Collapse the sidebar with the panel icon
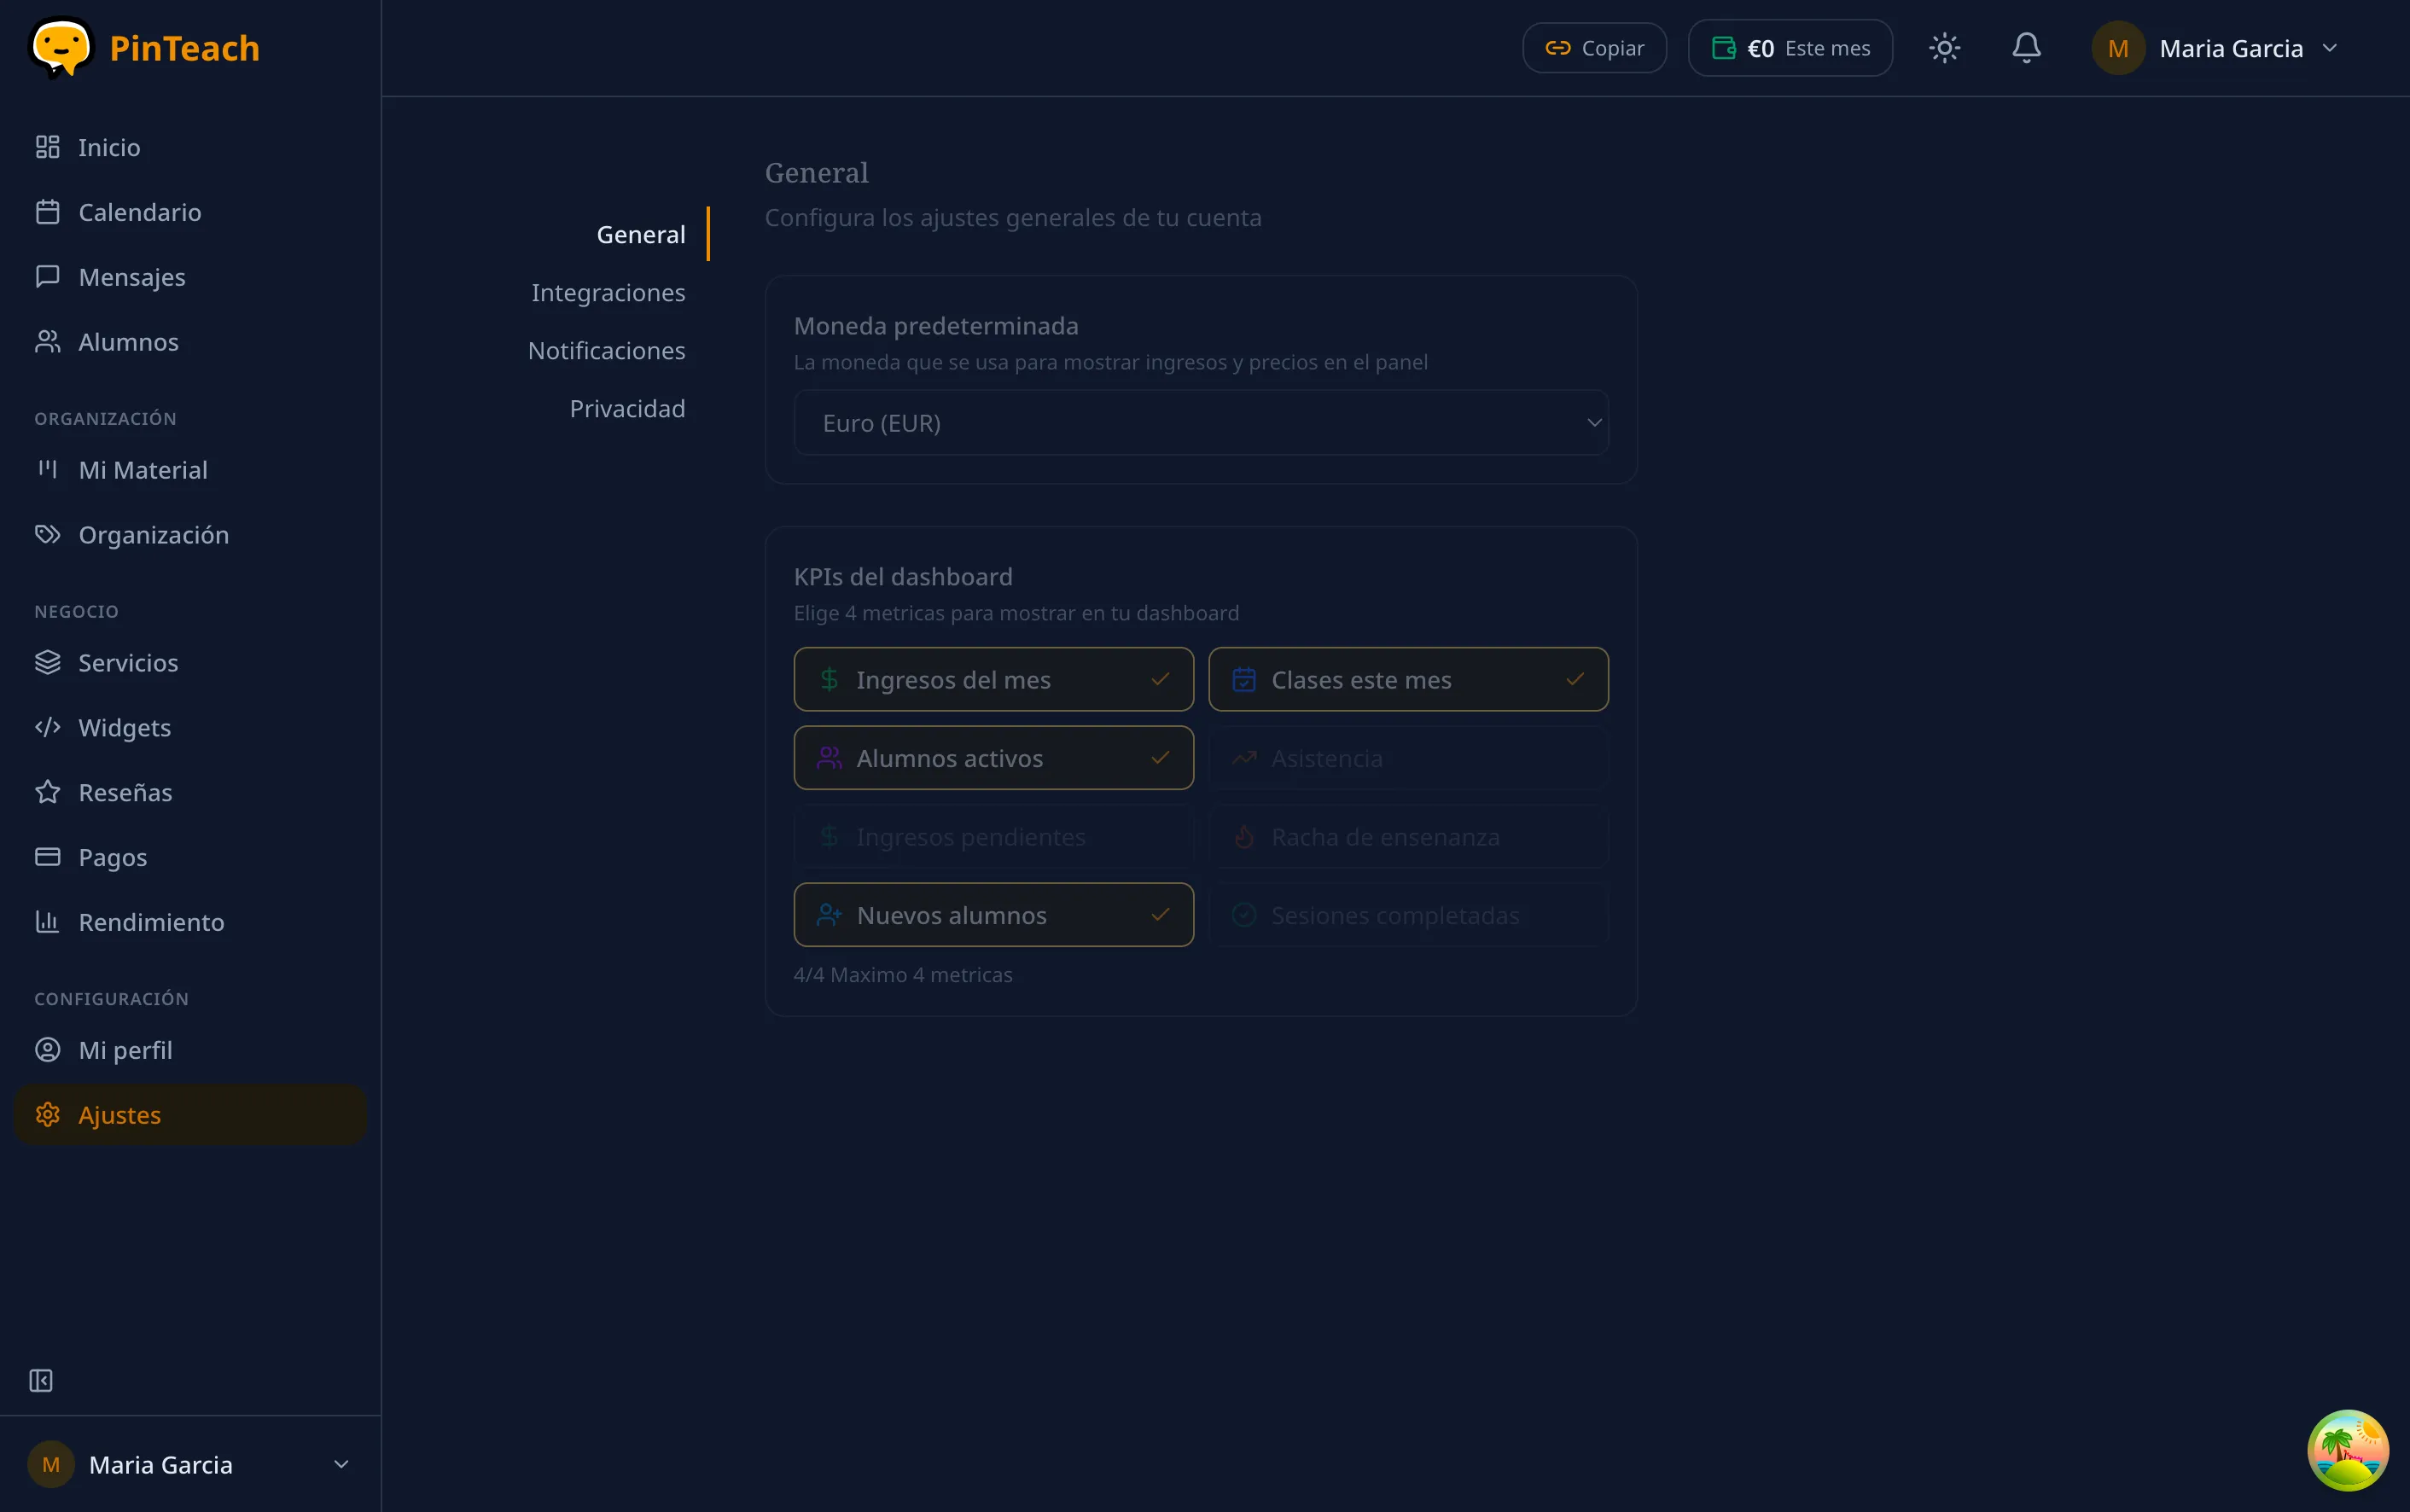The width and height of the screenshot is (2410, 1512). pyautogui.click(x=41, y=1380)
